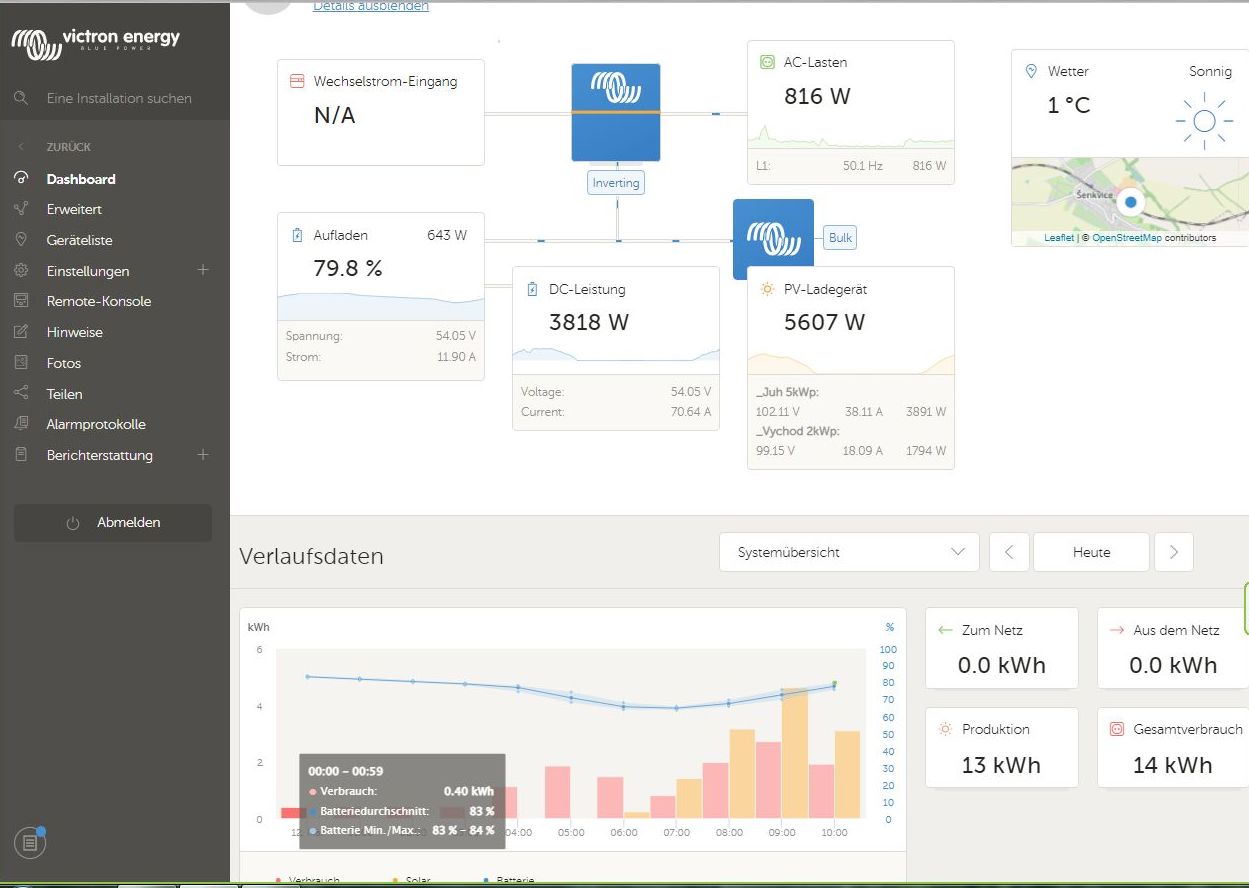Click the Berichterstattung document icon

[21, 455]
